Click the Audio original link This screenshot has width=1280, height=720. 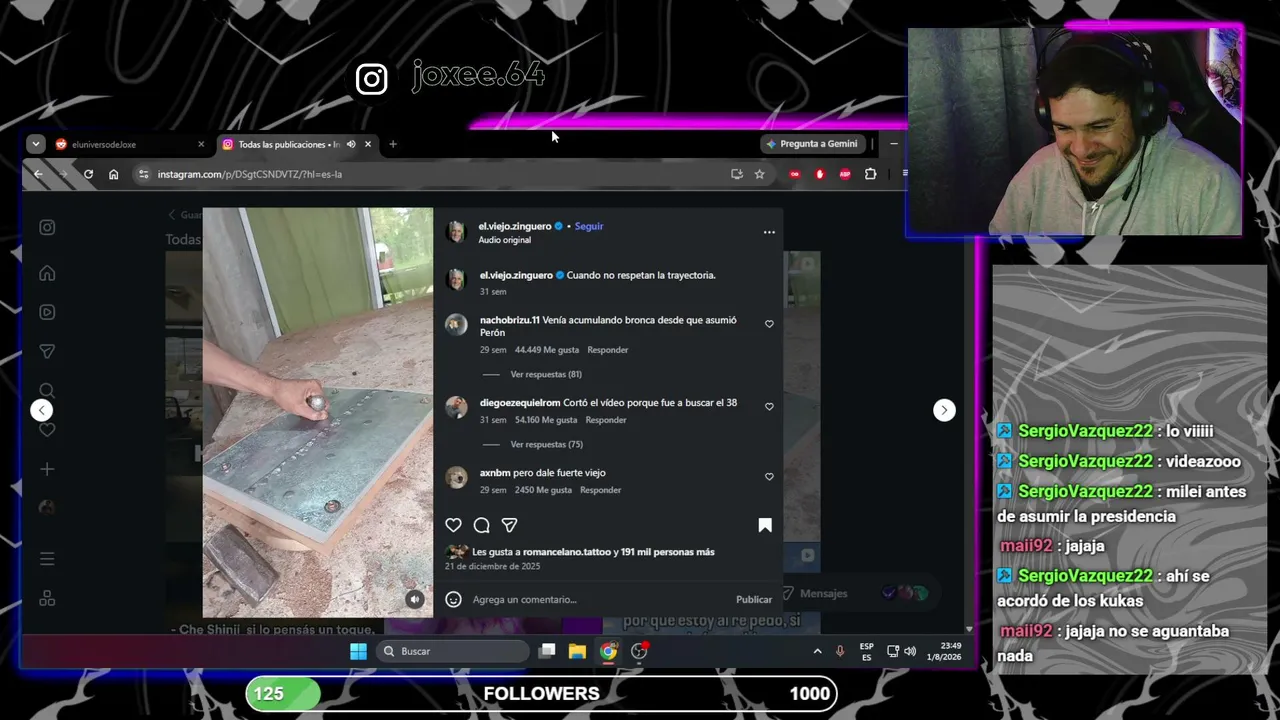click(504, 240)
